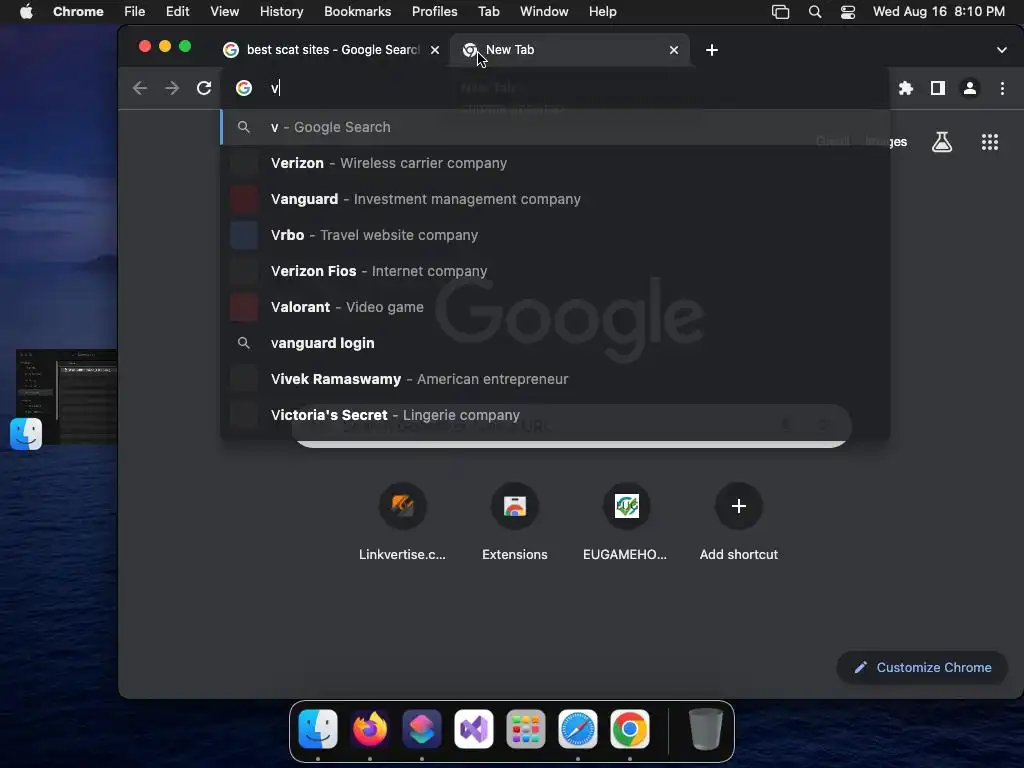Viewport: 1024px width, 768px height.
Task: Close the New Tab tab
Action: click(674, 50)
